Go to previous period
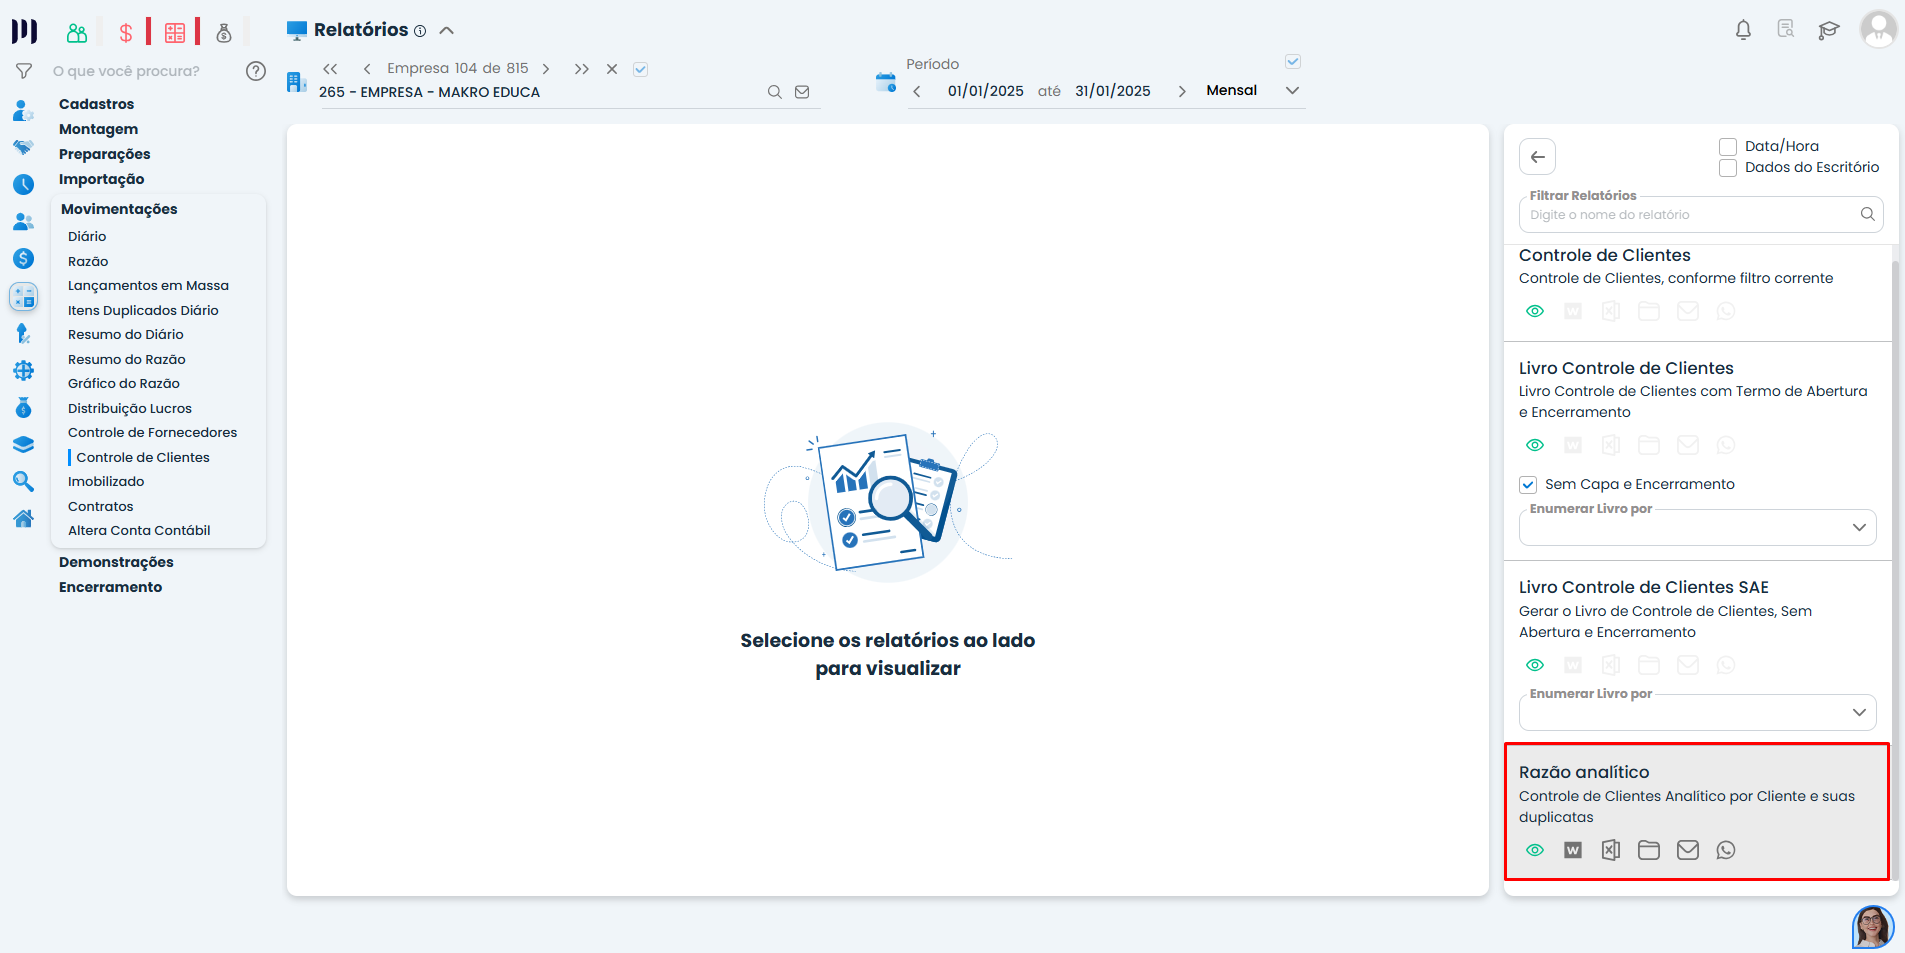Viewport: 1905px width, 953px height. tap(917, 91)
